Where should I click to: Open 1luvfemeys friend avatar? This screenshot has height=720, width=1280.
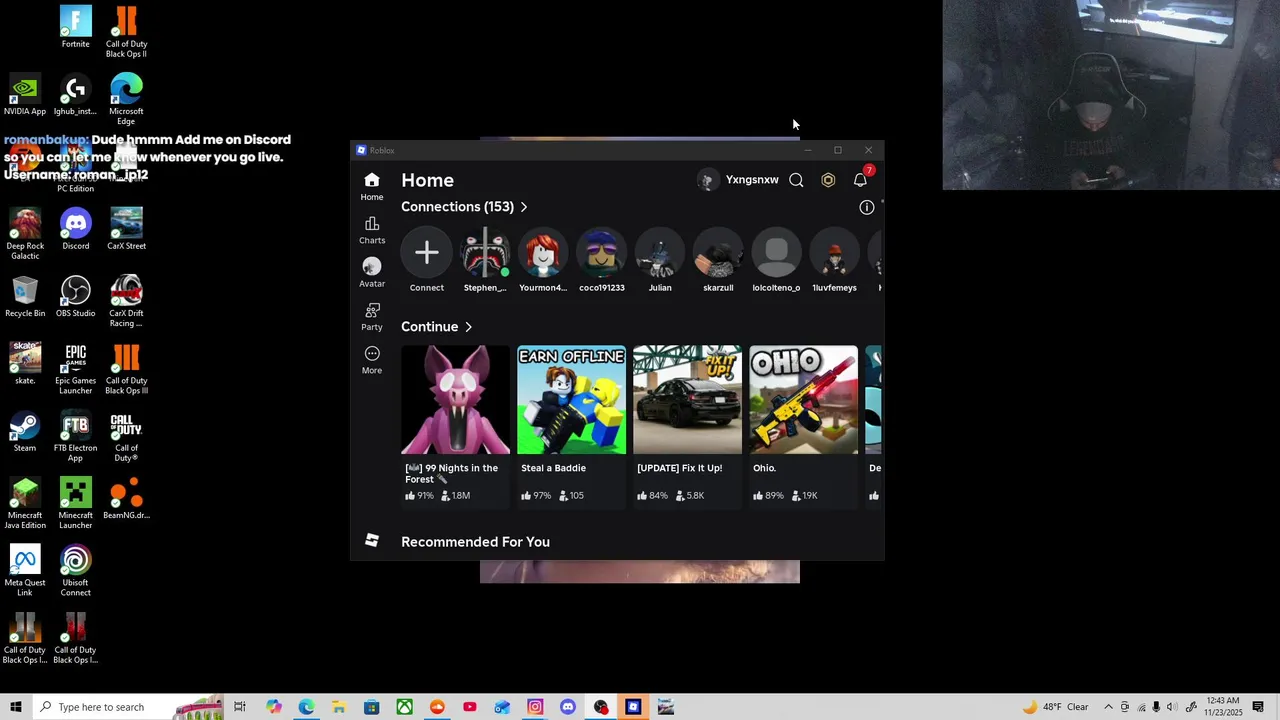point(834,252)
